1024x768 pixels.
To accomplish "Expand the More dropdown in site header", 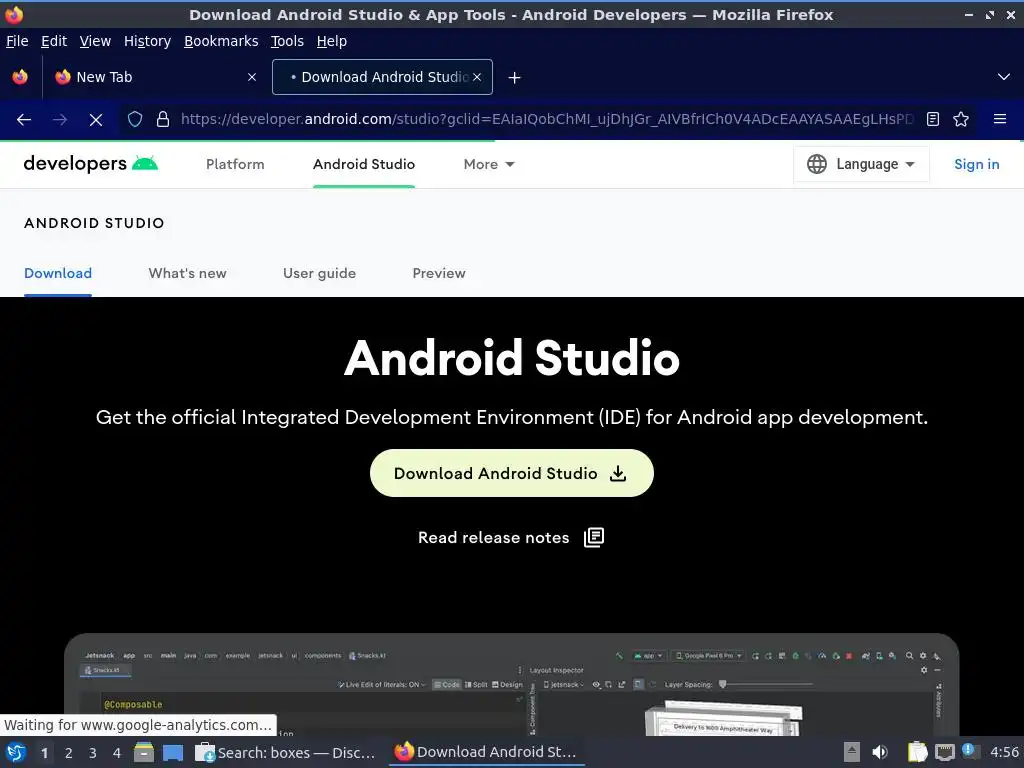I will click(x=489, y=165).
